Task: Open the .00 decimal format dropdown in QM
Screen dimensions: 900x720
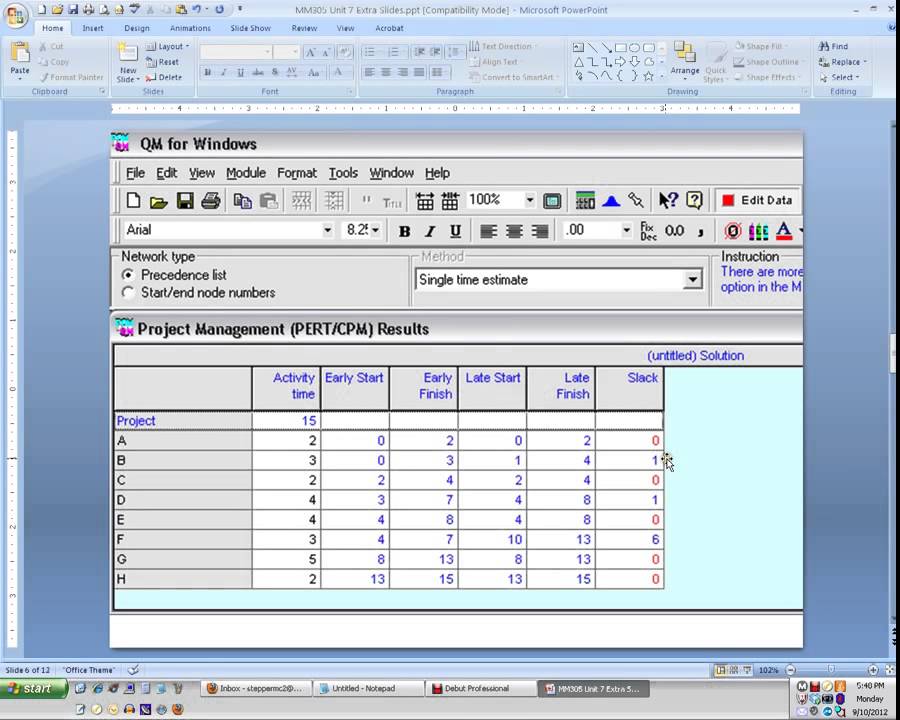Action: point(626,230)
